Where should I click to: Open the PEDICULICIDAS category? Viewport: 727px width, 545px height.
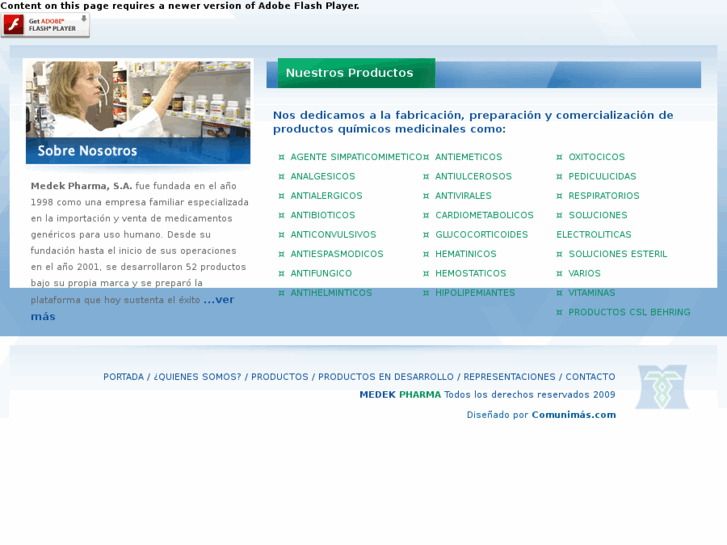coord(602,176)
